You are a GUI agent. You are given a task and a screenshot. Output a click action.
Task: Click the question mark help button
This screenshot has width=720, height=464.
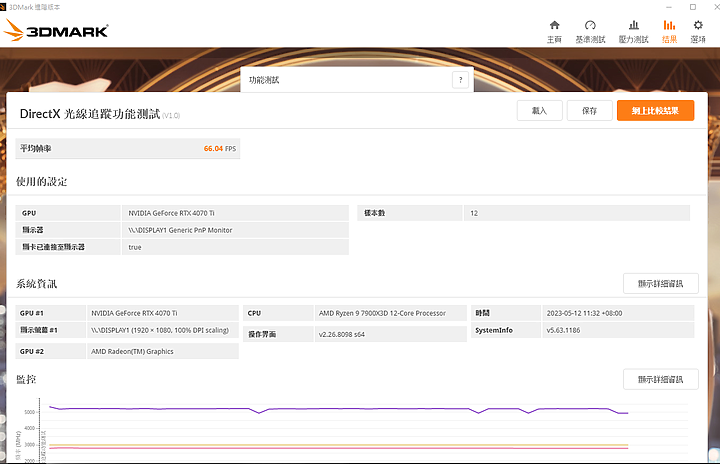[461, 80]
